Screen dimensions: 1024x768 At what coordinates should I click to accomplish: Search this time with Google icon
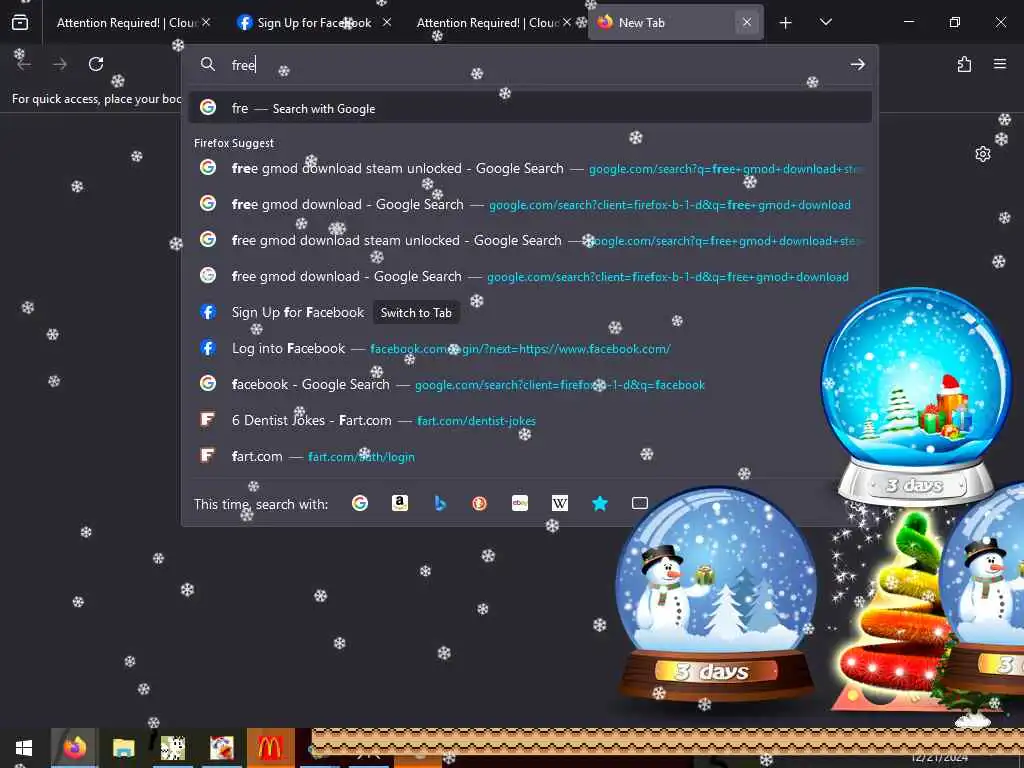pos(360,503)
